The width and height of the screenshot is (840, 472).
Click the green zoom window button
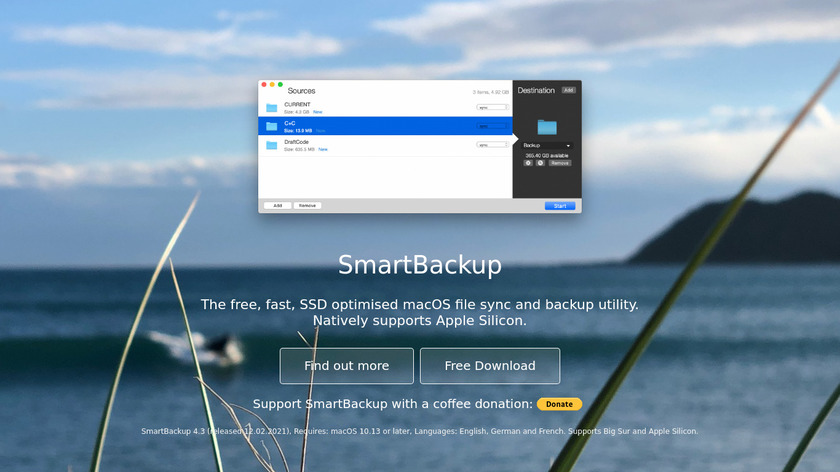pyautogui.click(x=280, y=85)
